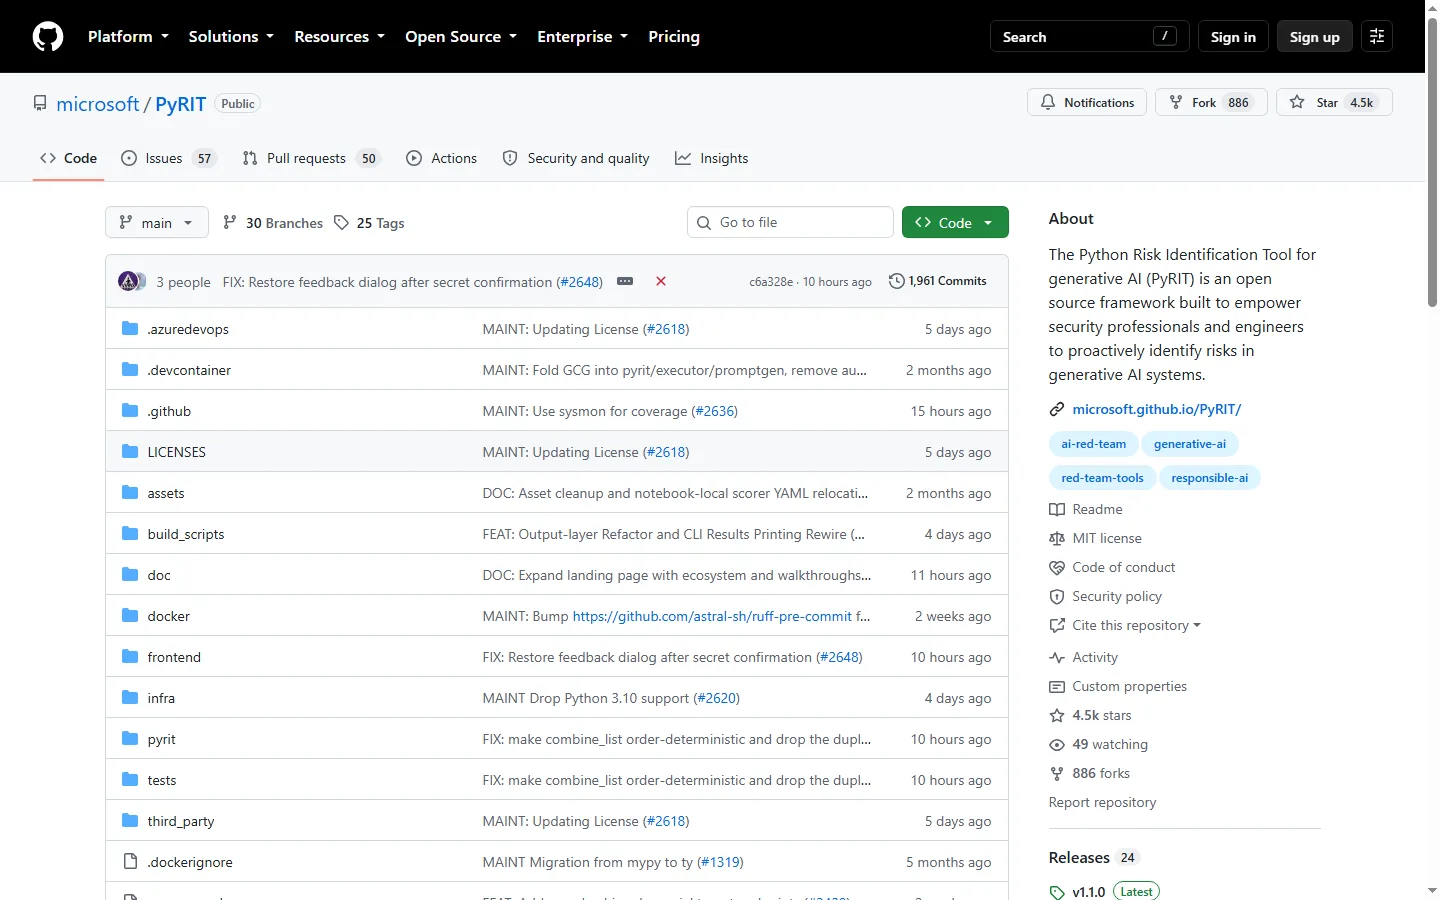Image resolution: width=1440 pixels, height=900 pixels.
Task: Click the tag icon beside v1.1.0 release
Action: pos(1057,892)
